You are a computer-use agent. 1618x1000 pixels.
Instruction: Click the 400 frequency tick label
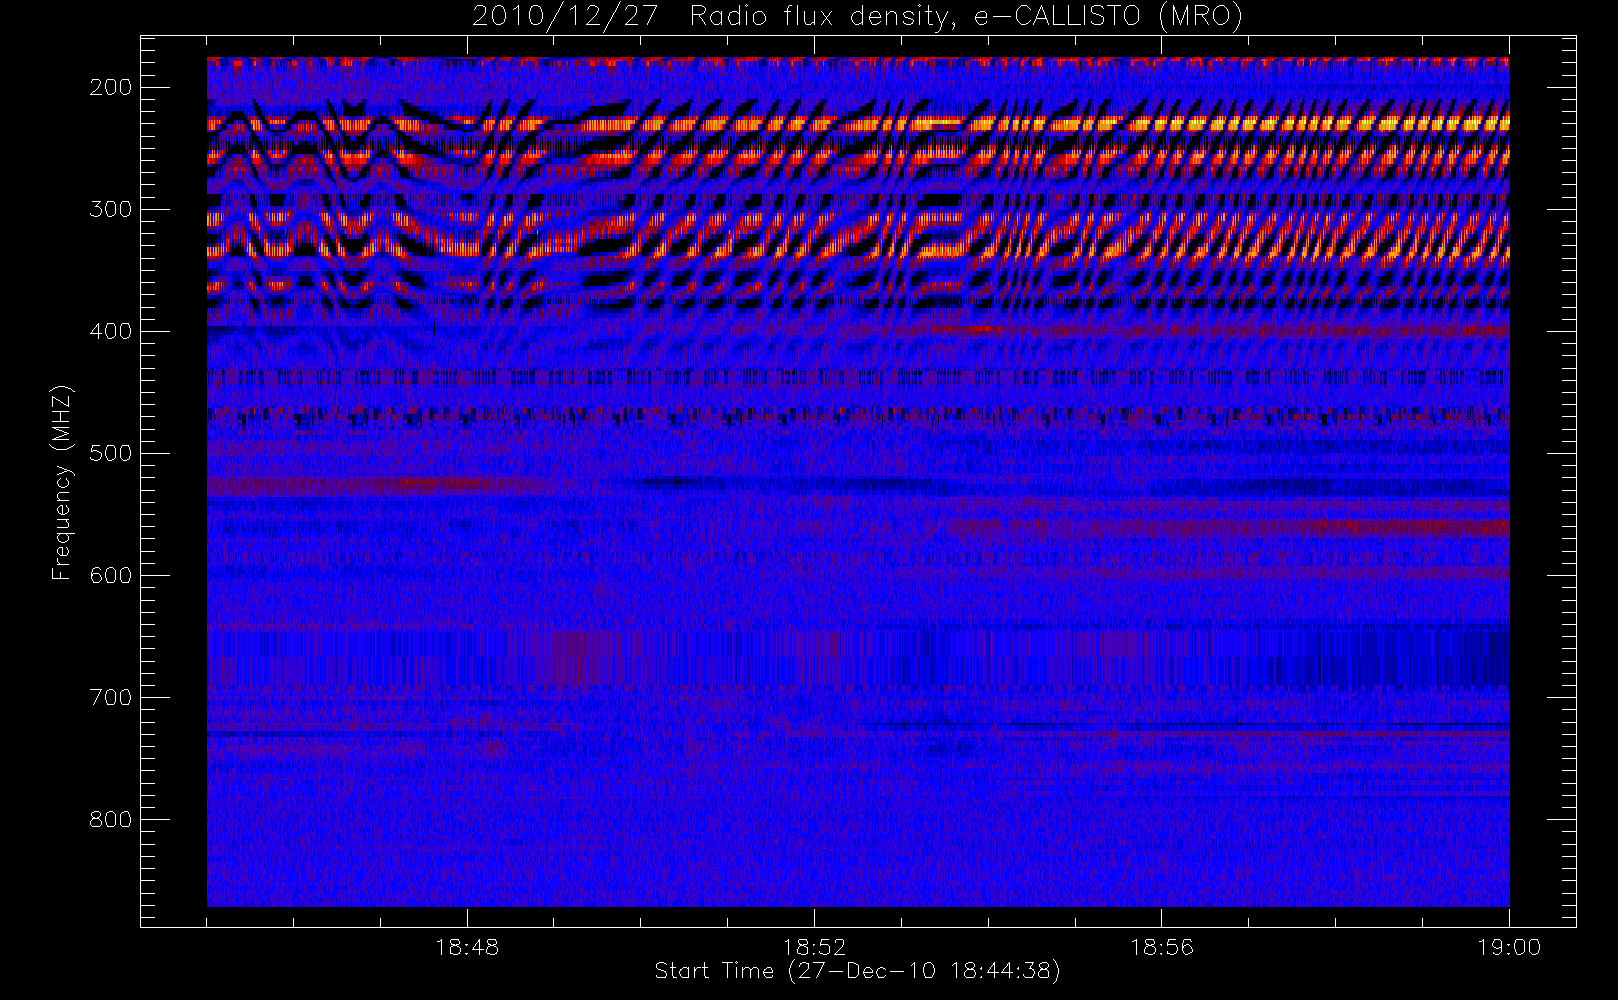pyautogui.click(x=110, y=331)
